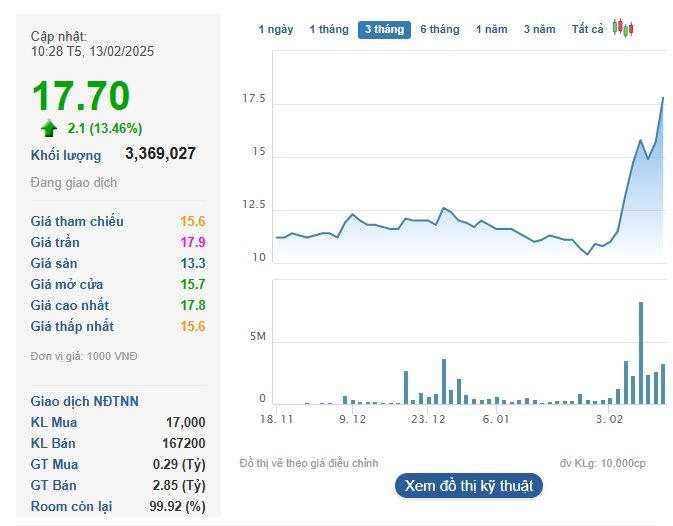Show the 1 năm price chart
The image size is (673, 526).
492,30
